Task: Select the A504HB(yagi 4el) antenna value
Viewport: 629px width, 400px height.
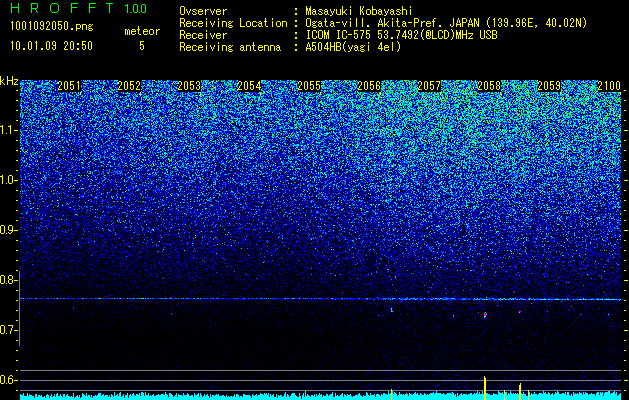Action: click(x=353, y=47)
